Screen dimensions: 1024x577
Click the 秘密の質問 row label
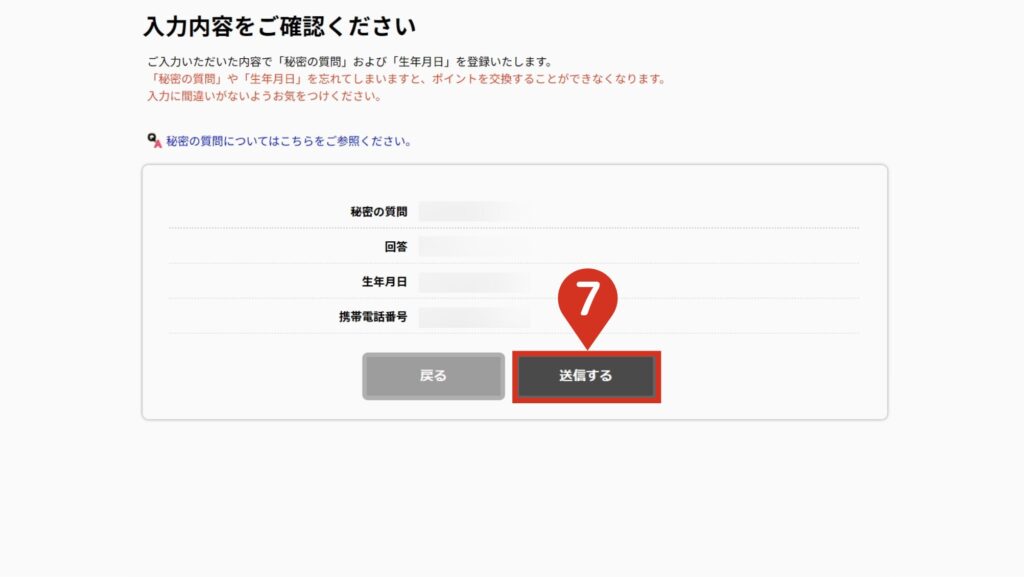pos(379,211)
